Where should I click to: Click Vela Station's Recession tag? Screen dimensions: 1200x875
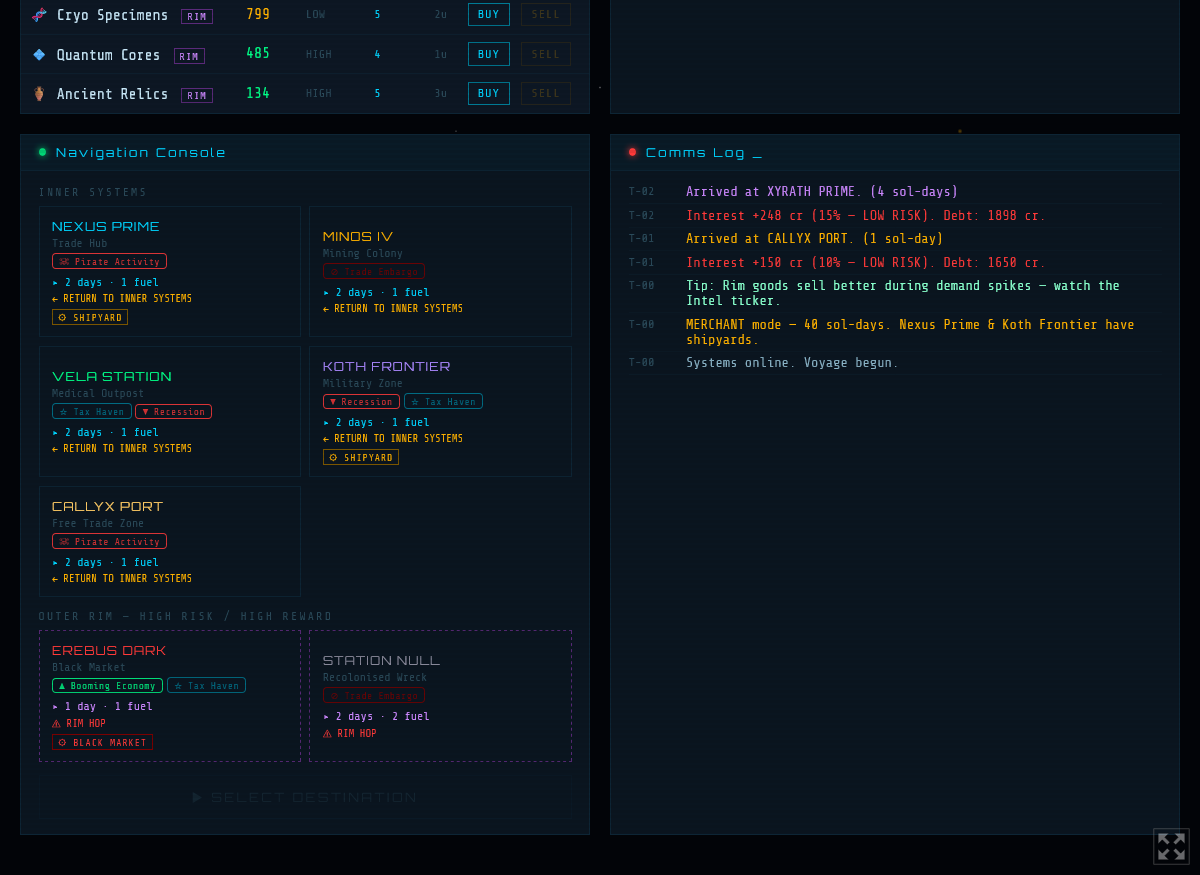point(174,412)
